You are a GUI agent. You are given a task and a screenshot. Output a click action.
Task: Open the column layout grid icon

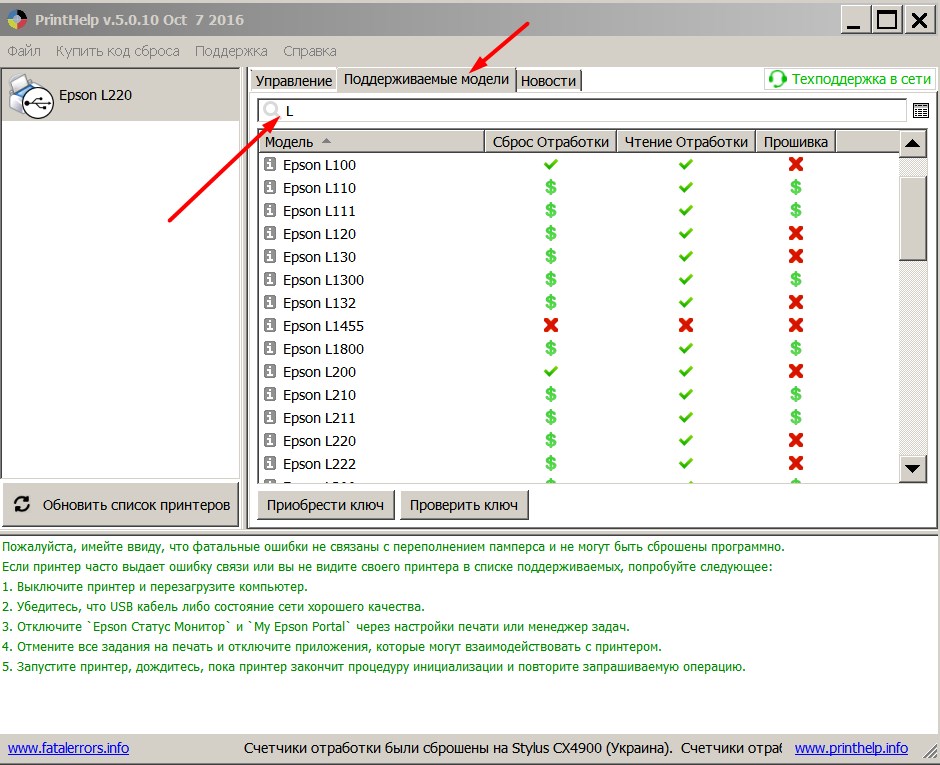(x=921, y=110)
